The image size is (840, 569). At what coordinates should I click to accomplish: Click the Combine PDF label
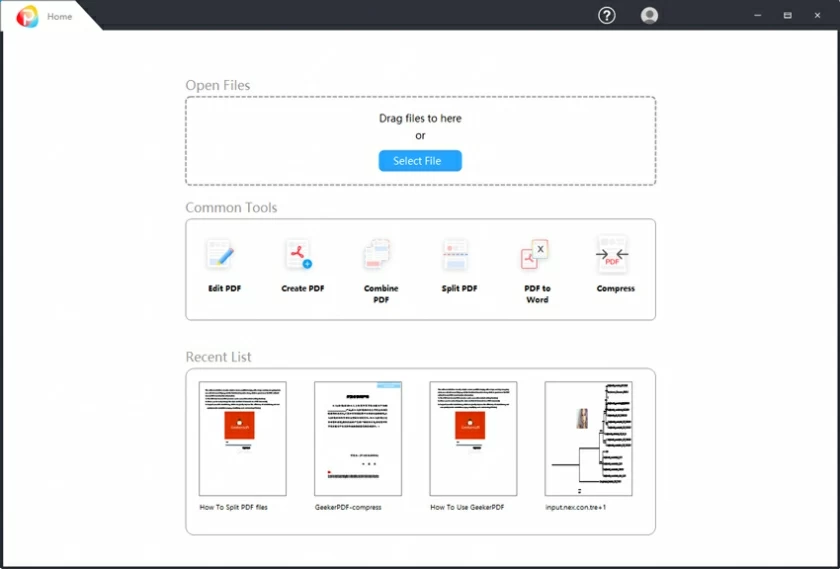tap(381, 294)
